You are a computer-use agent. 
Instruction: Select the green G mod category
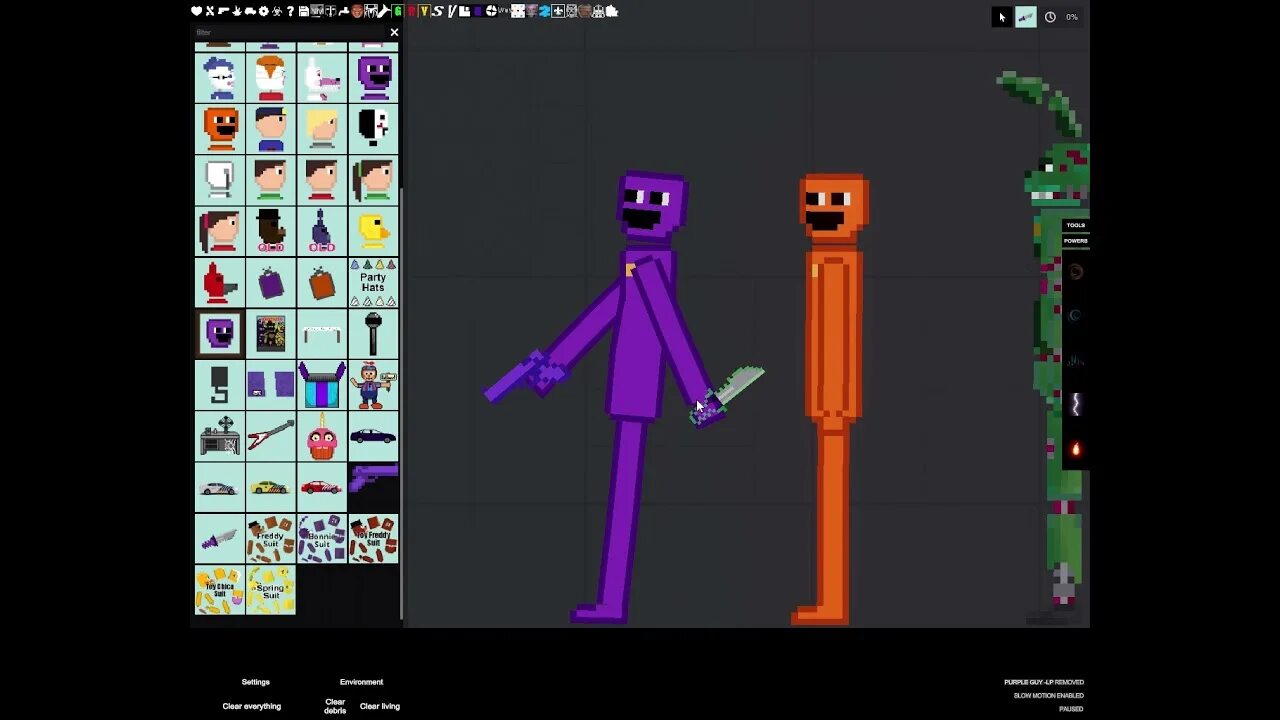point(397,11)
